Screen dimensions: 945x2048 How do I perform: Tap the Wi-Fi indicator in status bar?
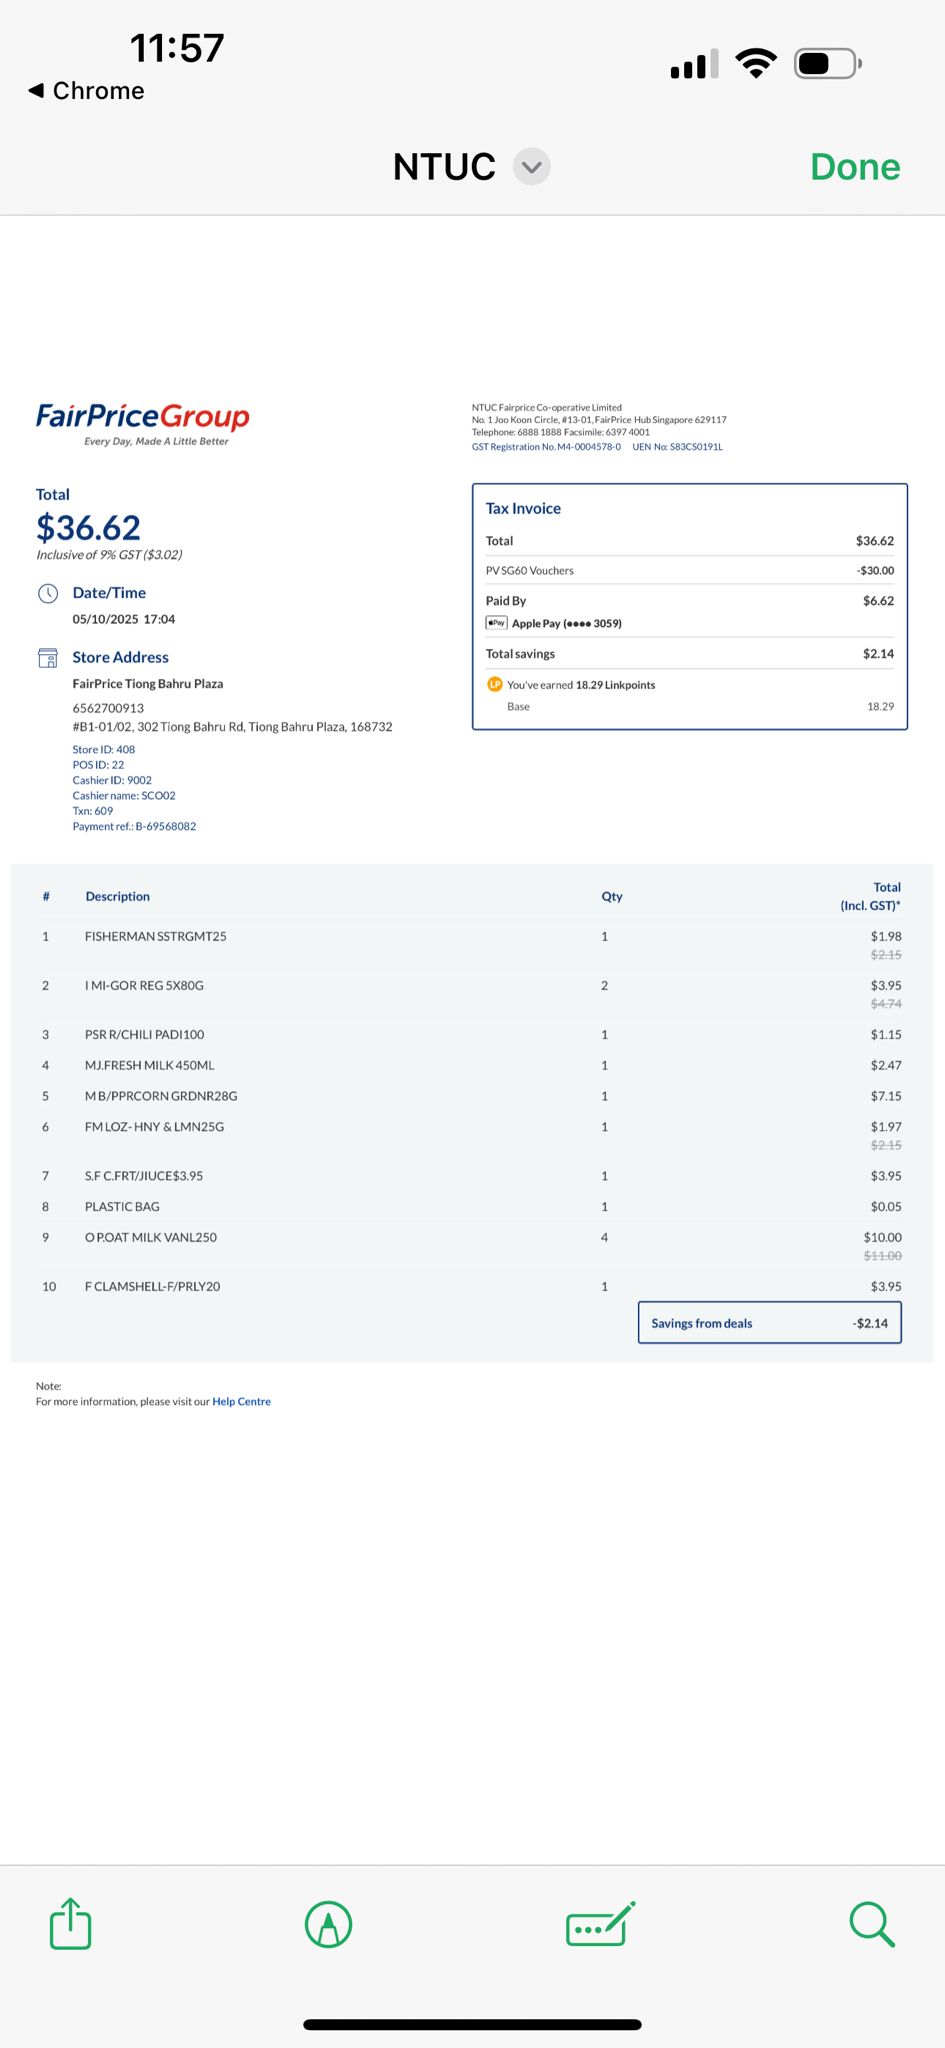point(756,64)
